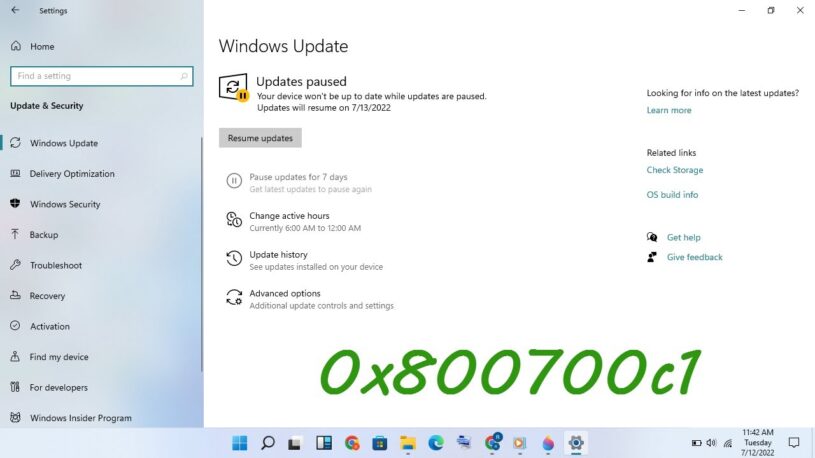Viewport: 815px width, 458px height.
Task: Click the search magnifier in Find a setting
Action: pyautogui.click(x=183, y=76)
